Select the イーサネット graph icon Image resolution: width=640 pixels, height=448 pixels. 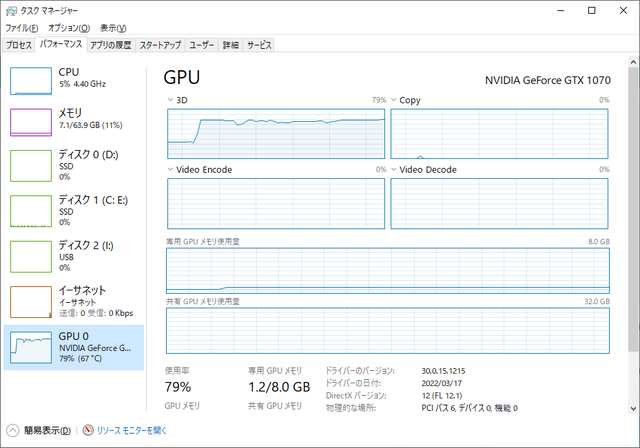[30, 300]
